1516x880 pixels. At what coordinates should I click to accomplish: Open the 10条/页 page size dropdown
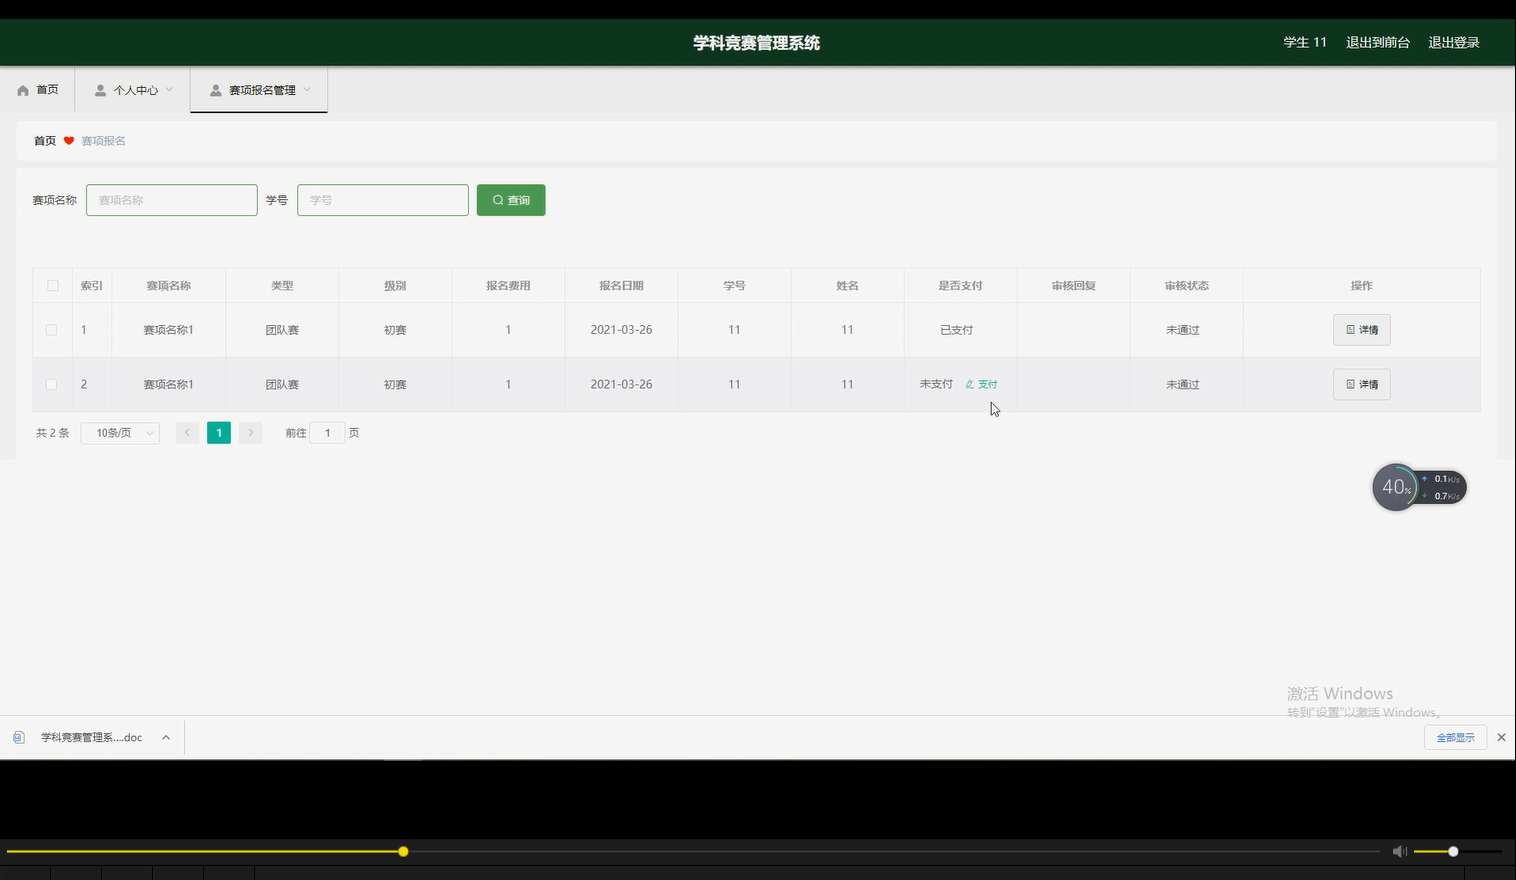tap(120, 433)
